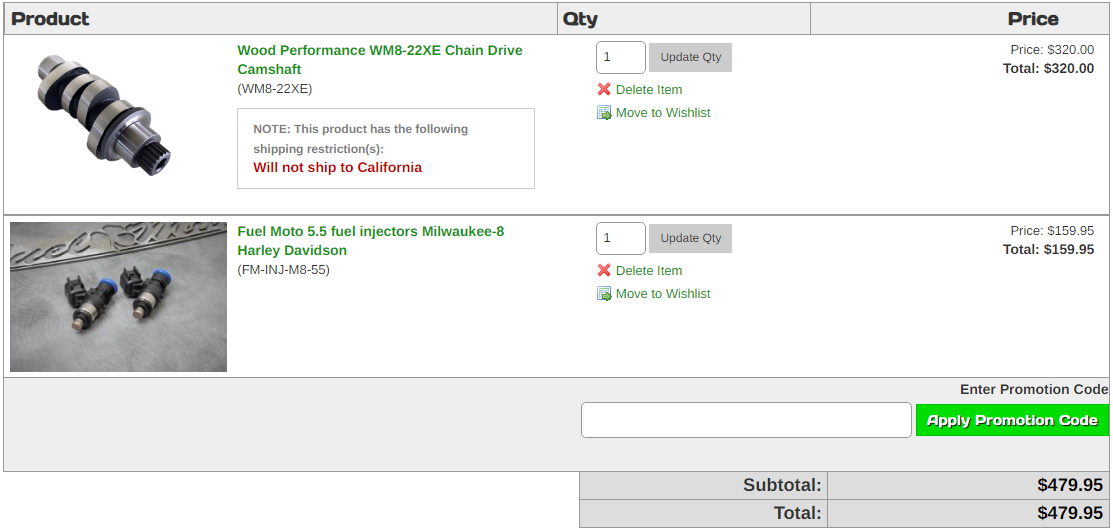Screen dimensions: 1113x529
Task: Click the Product column header
Action: (x=50, y=19)
